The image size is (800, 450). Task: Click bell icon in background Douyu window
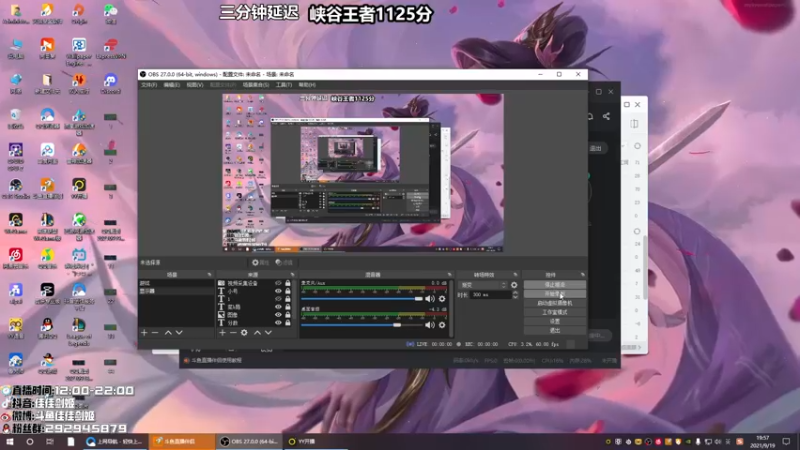(590, 116)
